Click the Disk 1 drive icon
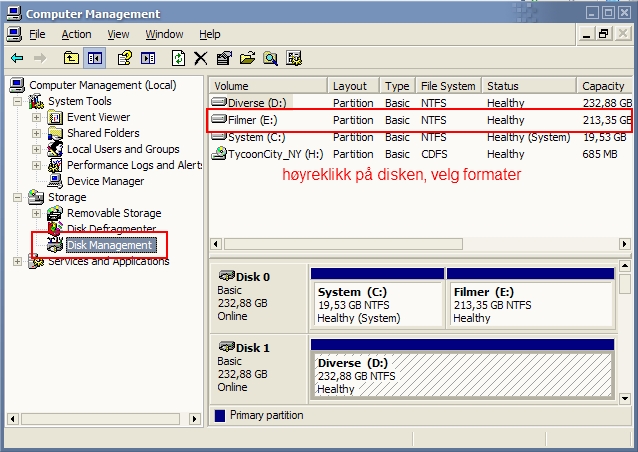This screenshot has height=452, width=638. (227, 347)
